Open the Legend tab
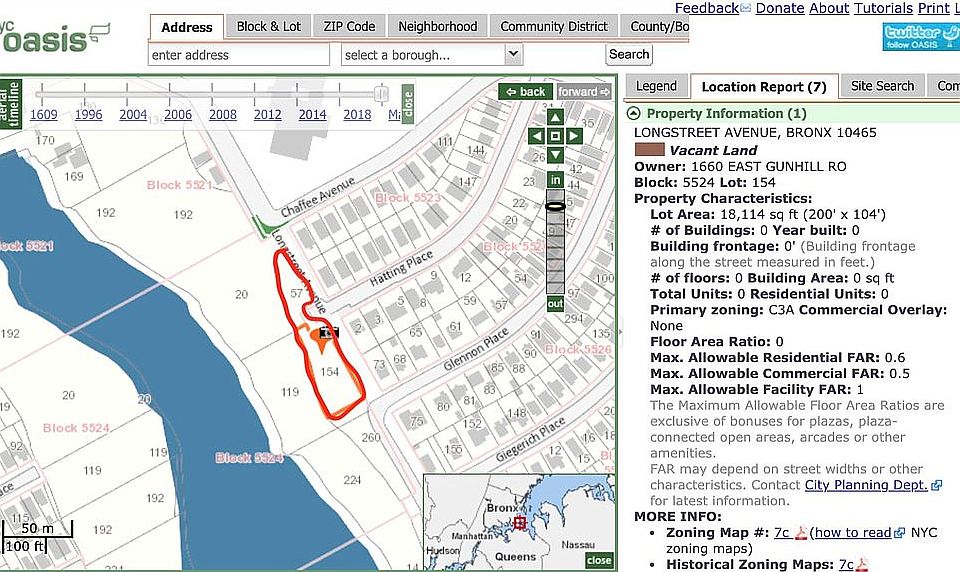 [656, 86]
